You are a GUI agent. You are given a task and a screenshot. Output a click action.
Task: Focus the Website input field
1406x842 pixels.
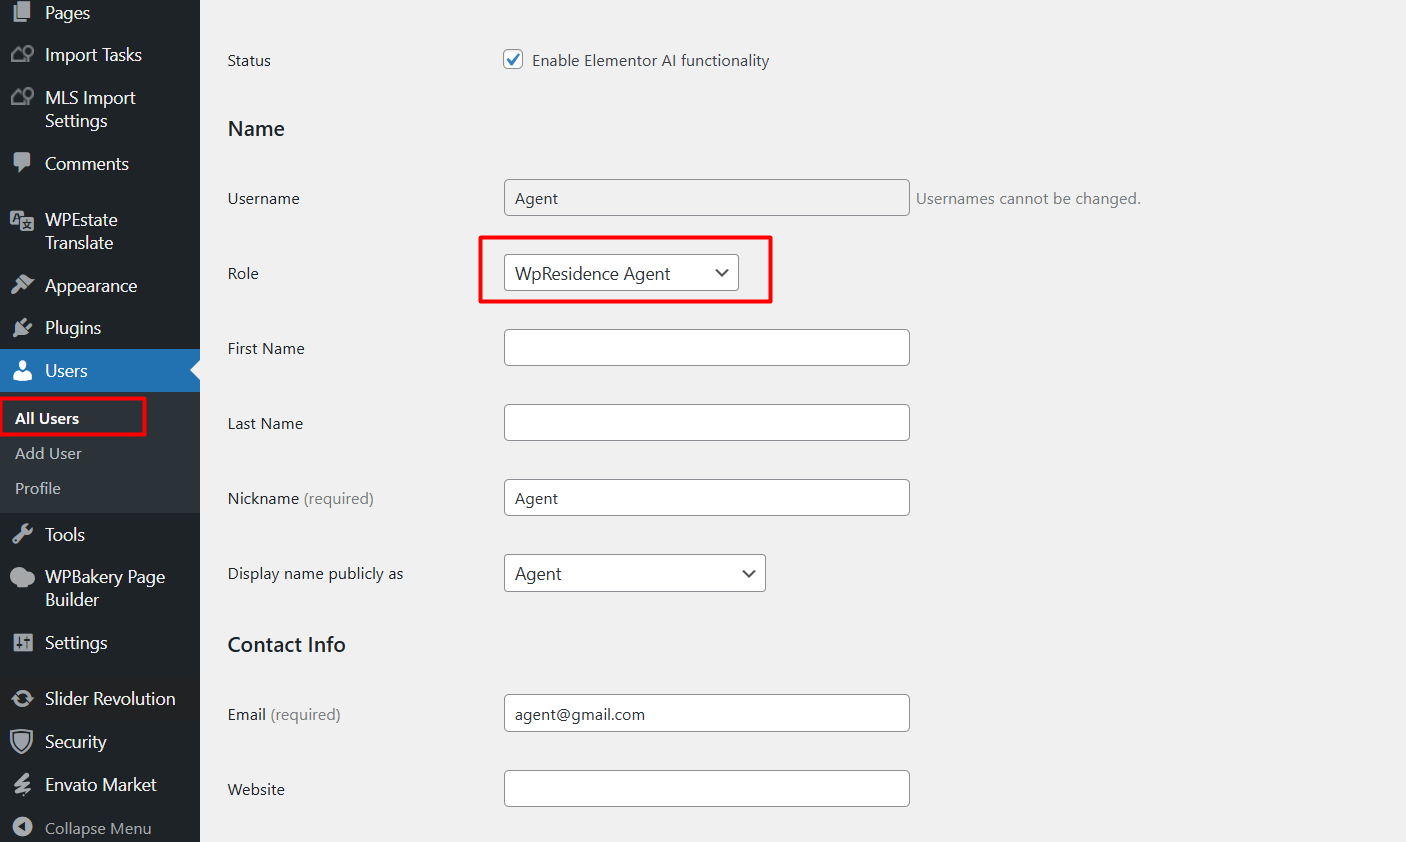(706, 788)
